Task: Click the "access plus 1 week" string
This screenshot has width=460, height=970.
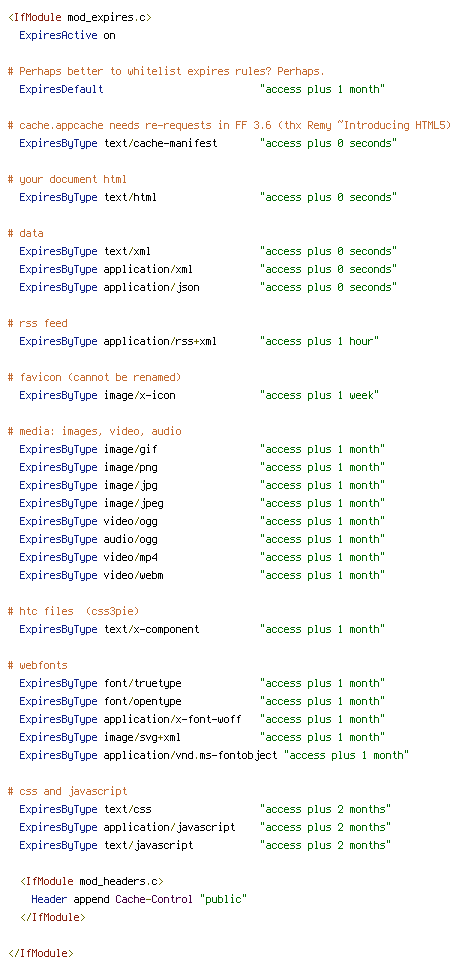Action: click(x=320, y=395)
